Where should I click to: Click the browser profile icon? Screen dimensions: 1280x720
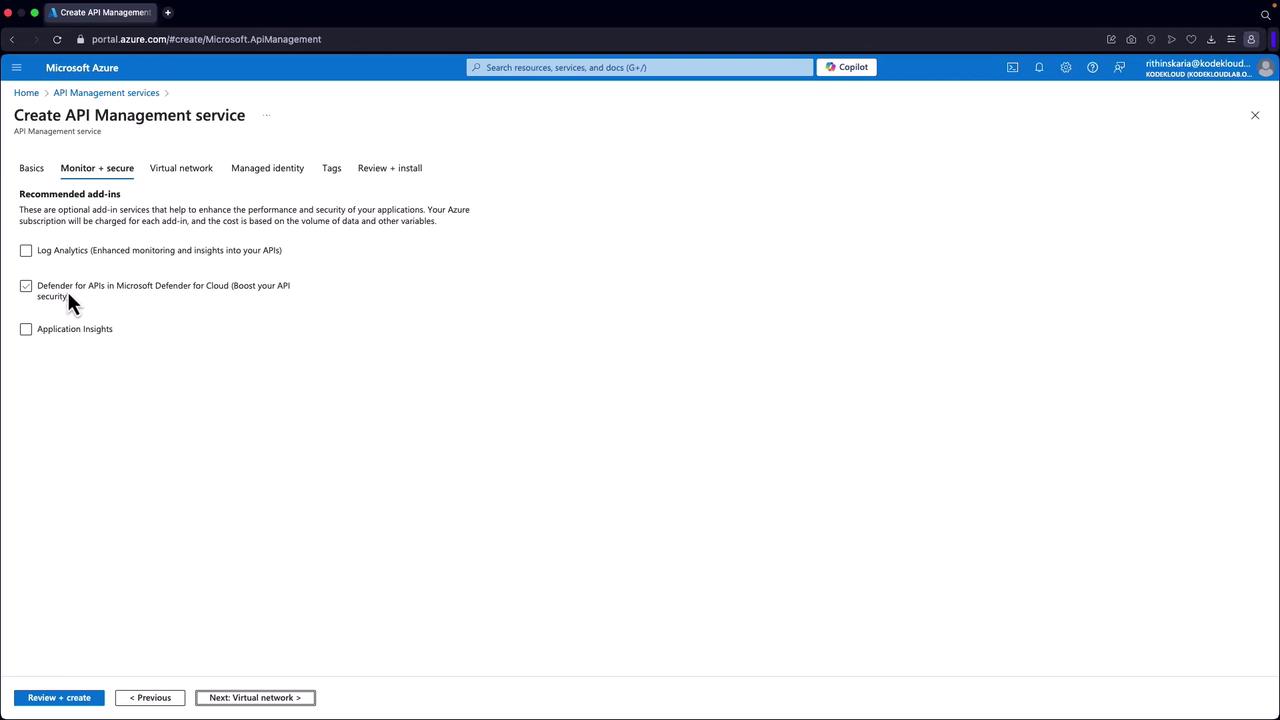pyautogui.click(x=1251, y=39)
